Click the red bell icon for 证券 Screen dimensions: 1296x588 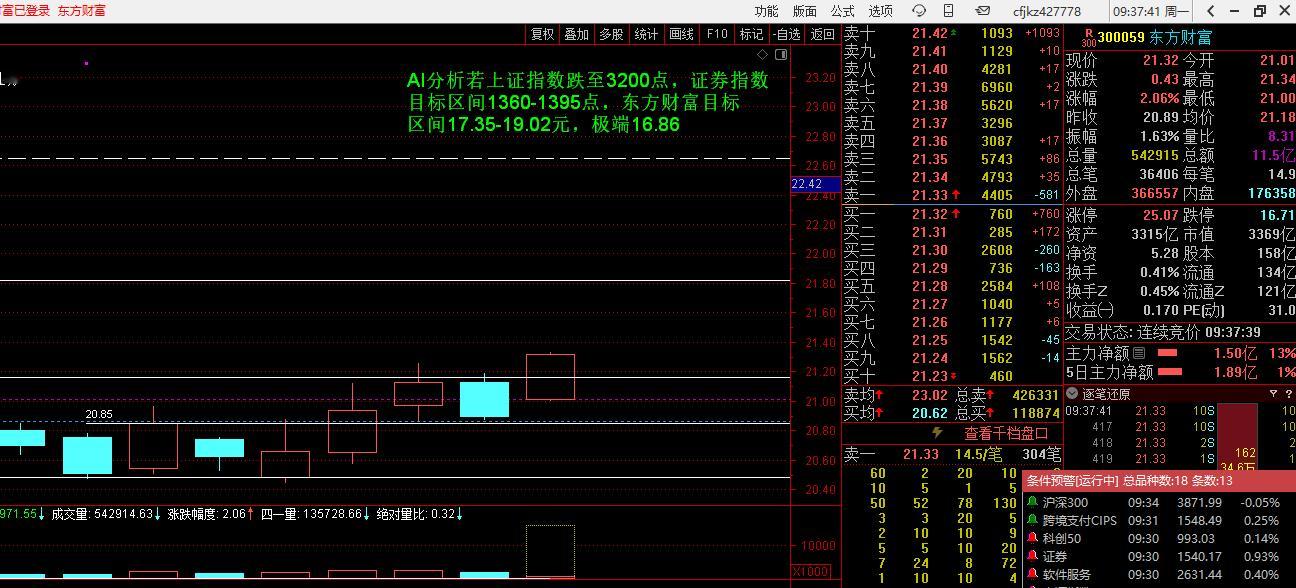(x=1033, y=556)
